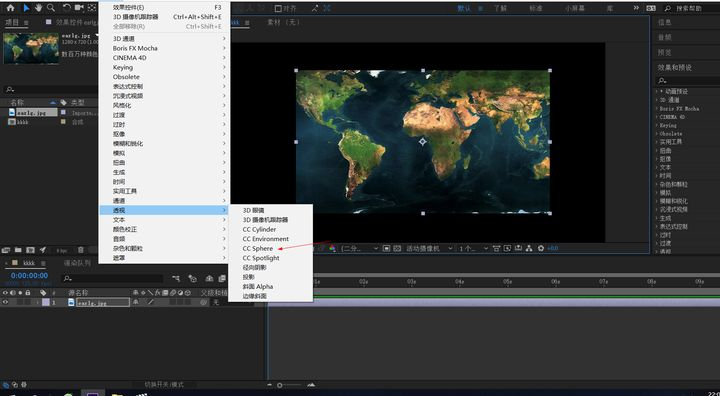Image resolution: width=720 pixels, height=396 pixels.
Task: Click the label tag icon in timeline header
Action: pyautogui.click(x=43, y=293)
